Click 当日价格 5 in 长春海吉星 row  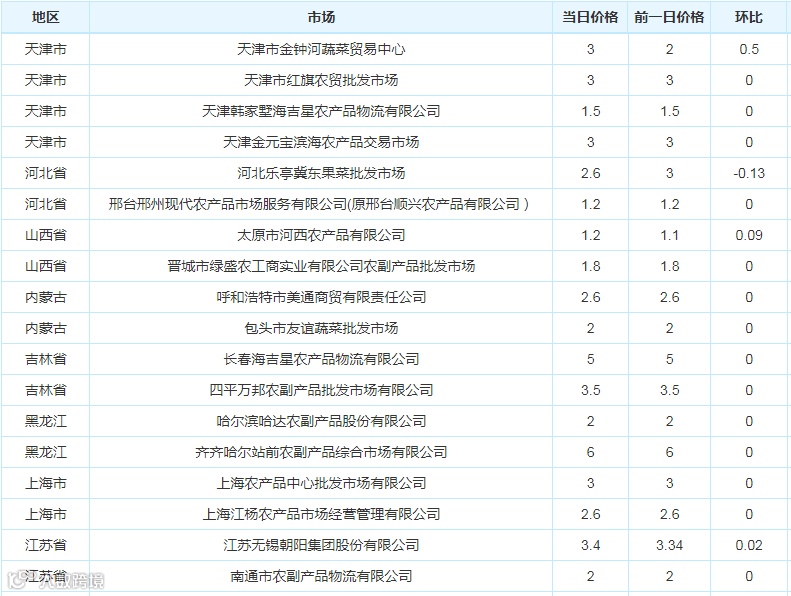click(590, 359)
